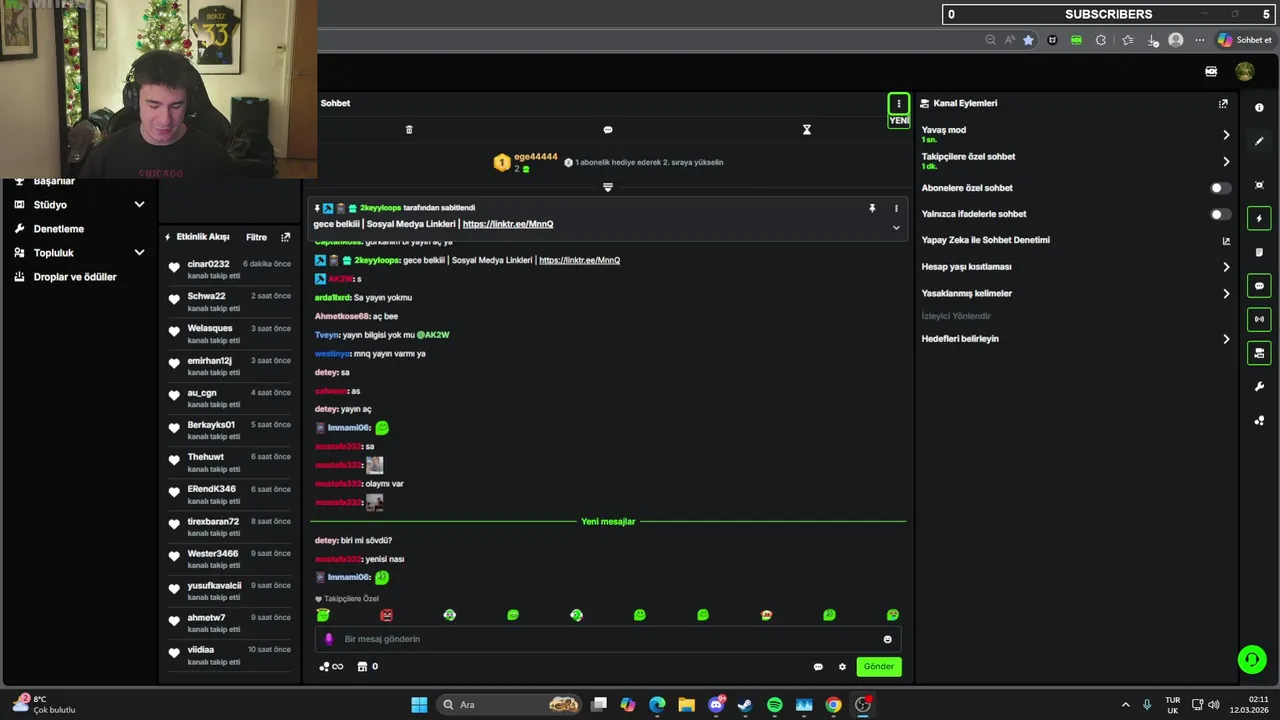Open Yapay Zeka ile Sohbet Denetimi link icon
This screenshot has height=720, width=1280.
coord(1226,241)
